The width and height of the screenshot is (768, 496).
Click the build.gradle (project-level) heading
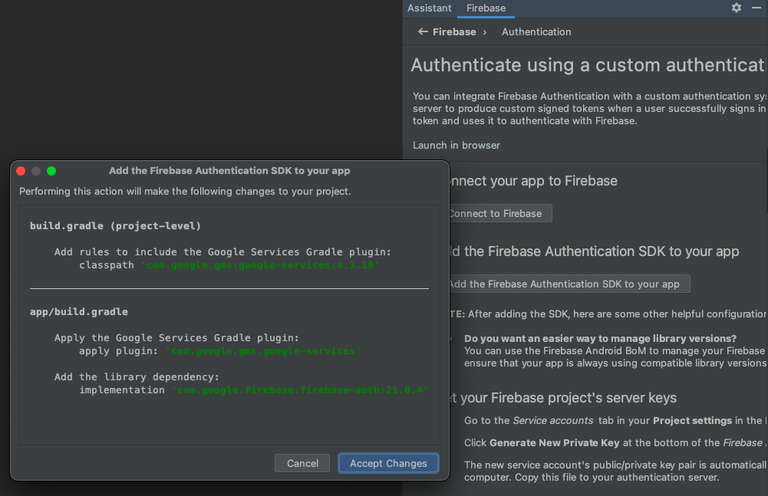[x=115, y=226]
